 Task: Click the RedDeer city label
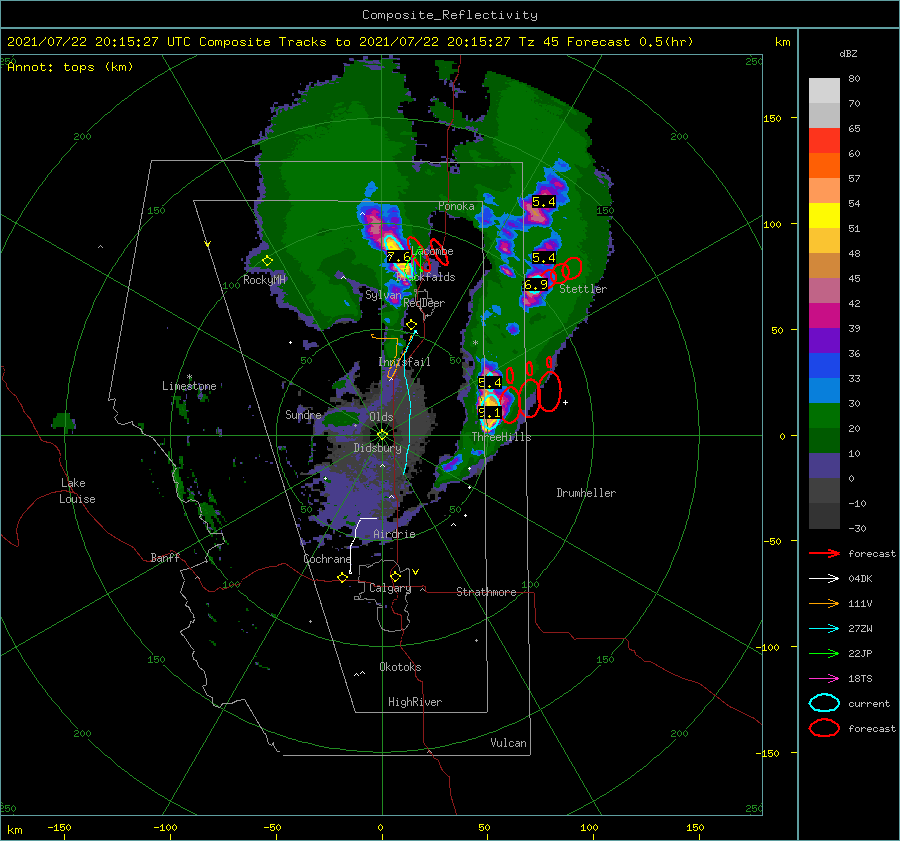pyautogui.click(x=424, y=303)
